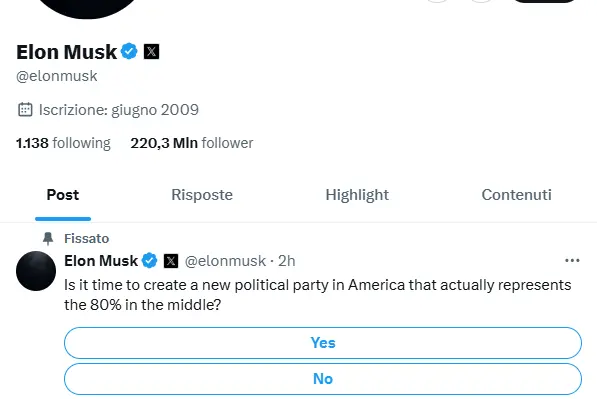Click the blue verified badge beside the profile name
Viewport: 597px width, 399px height.
(129, 51)
